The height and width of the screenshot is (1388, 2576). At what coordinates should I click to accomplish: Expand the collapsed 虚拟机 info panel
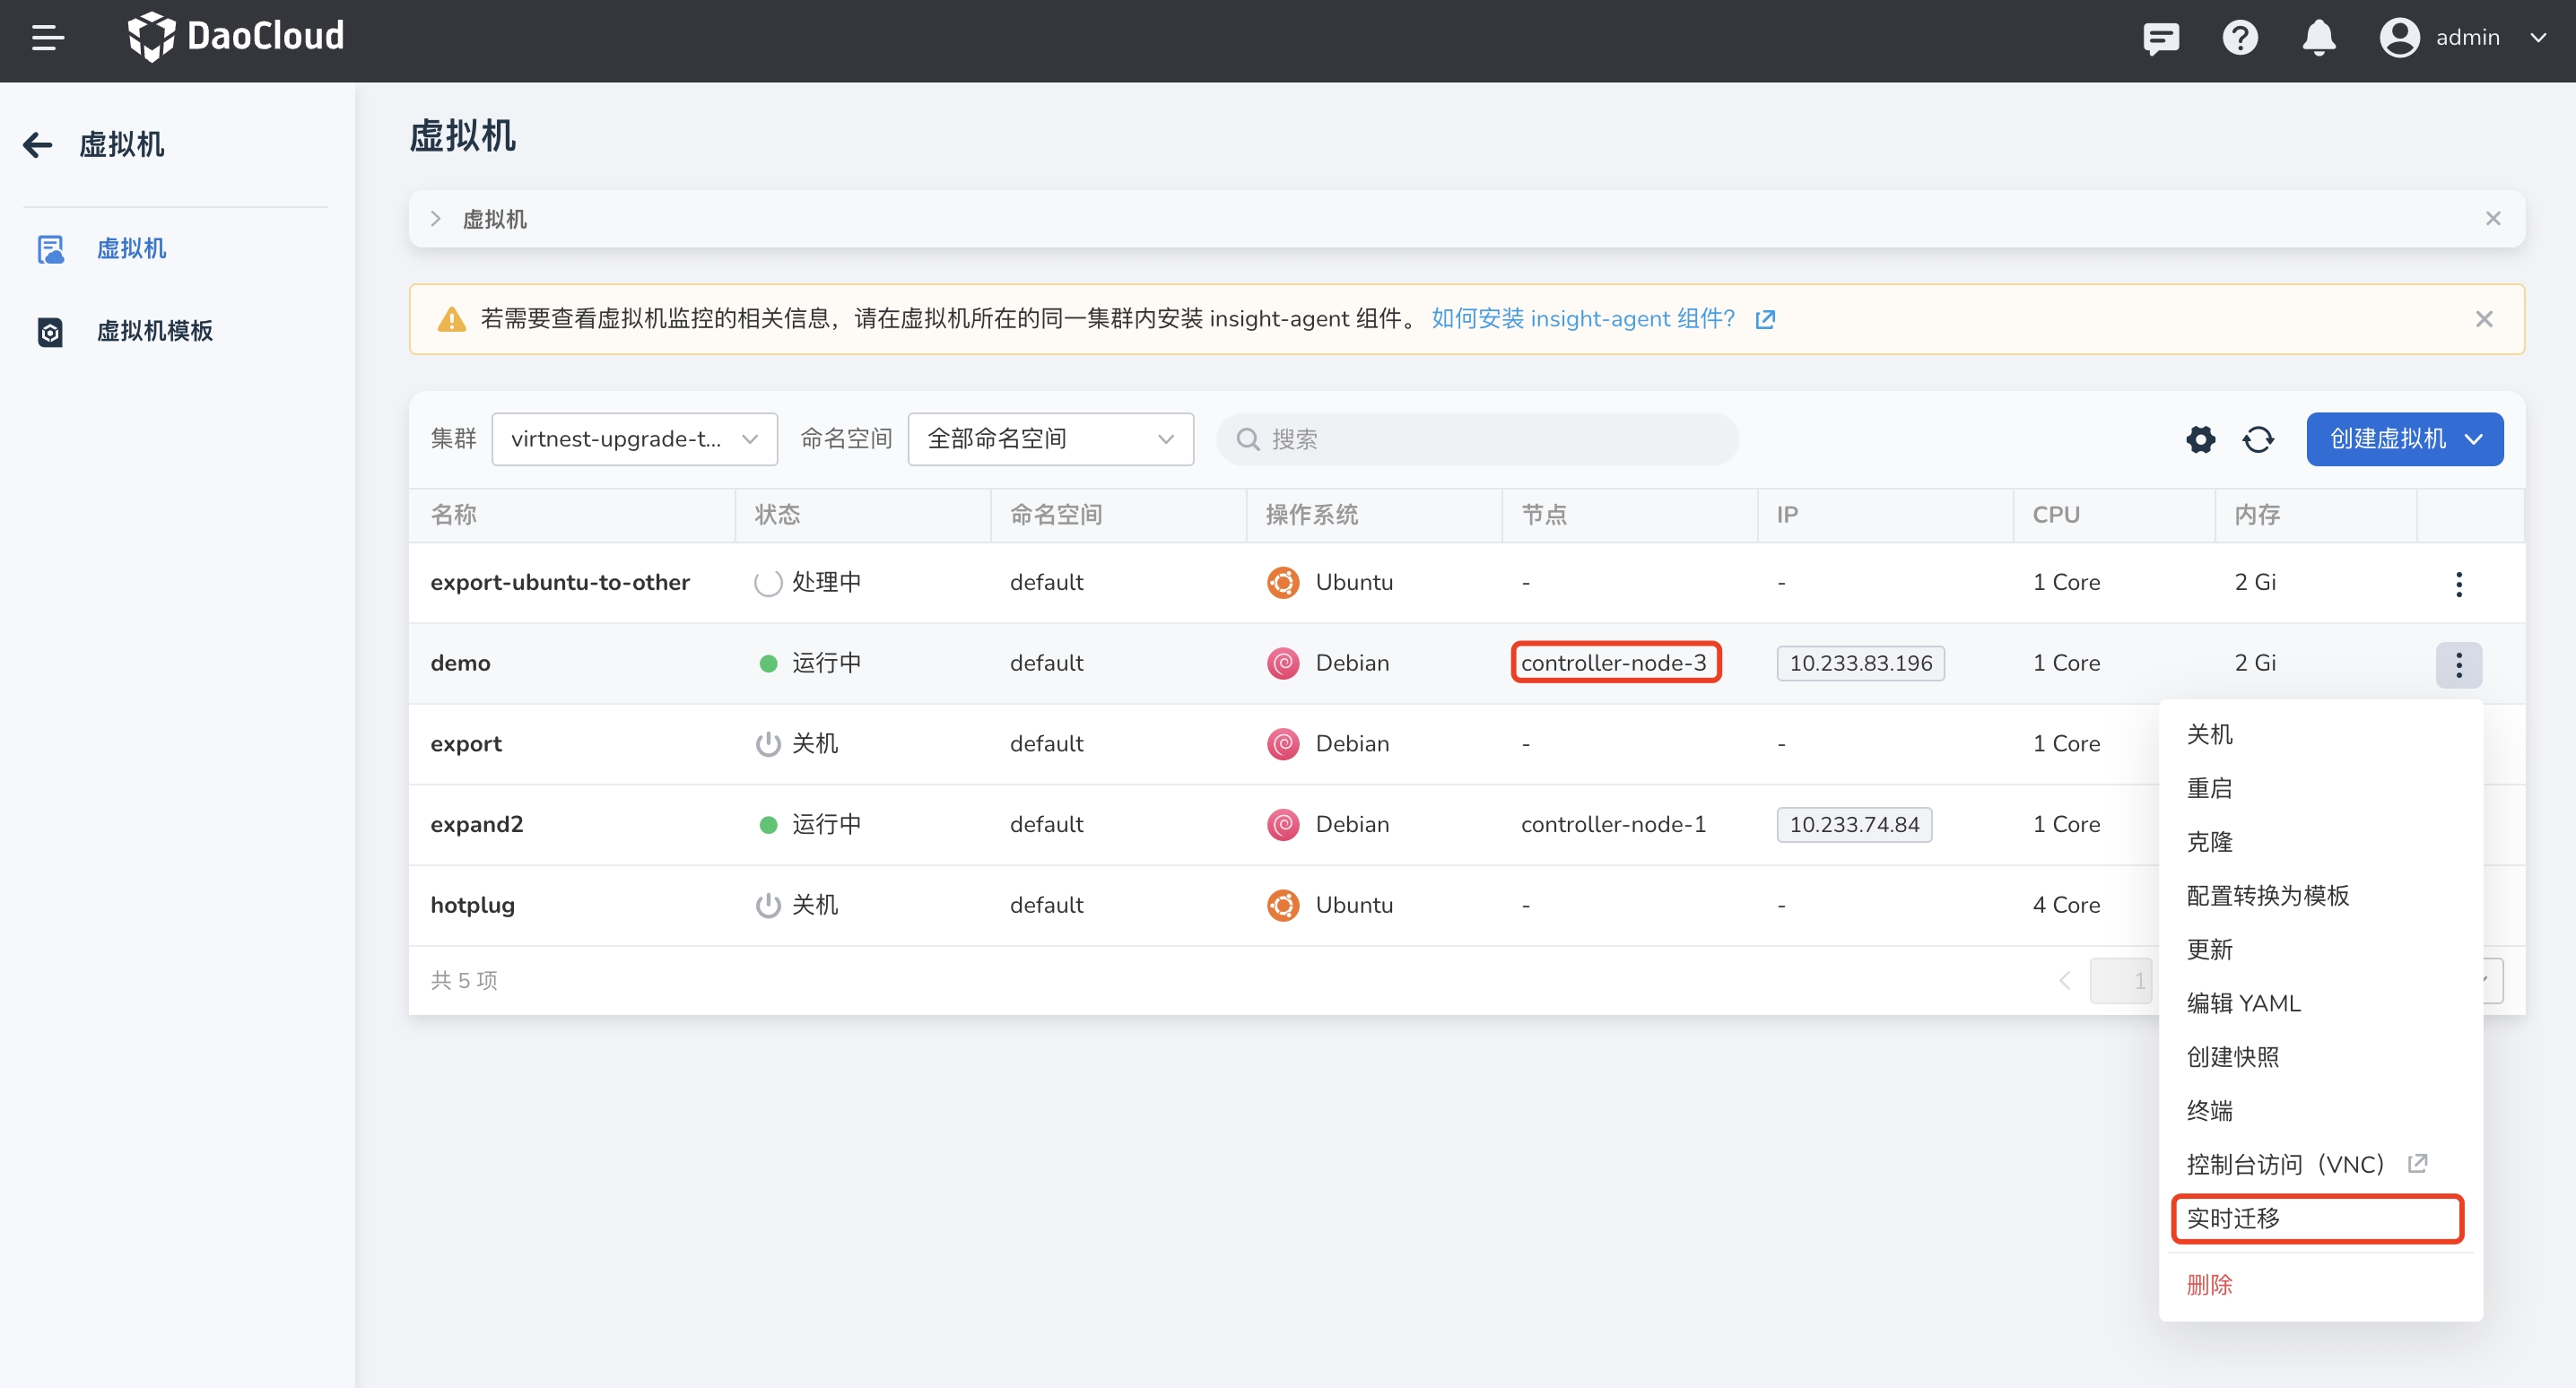pyautogui.click(x=436, y=219)
